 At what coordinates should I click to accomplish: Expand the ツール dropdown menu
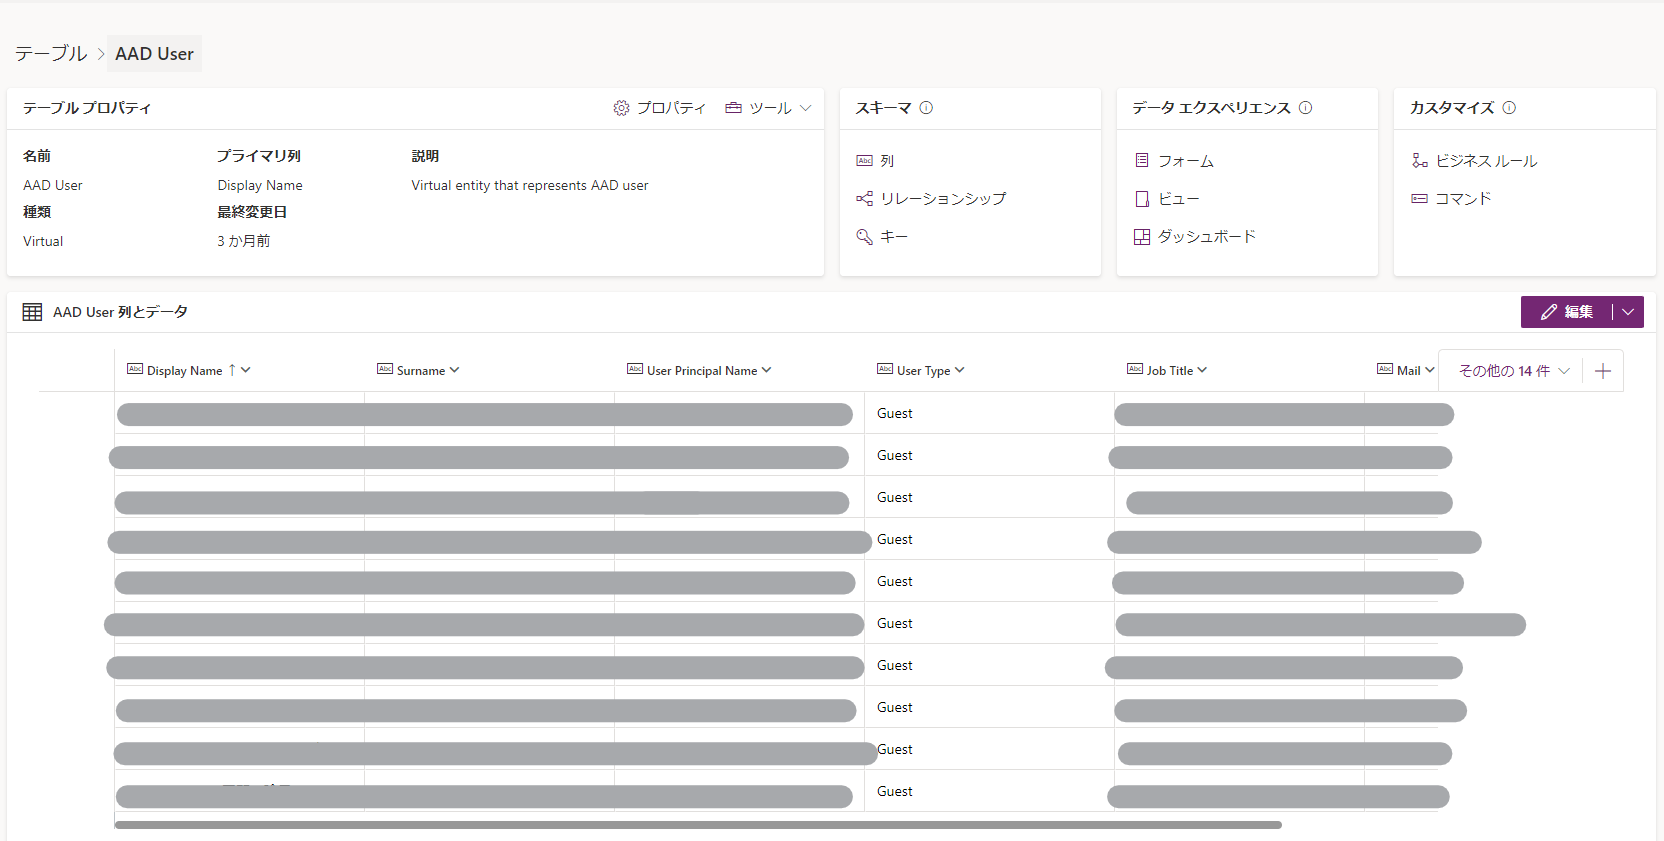point(806,108)
